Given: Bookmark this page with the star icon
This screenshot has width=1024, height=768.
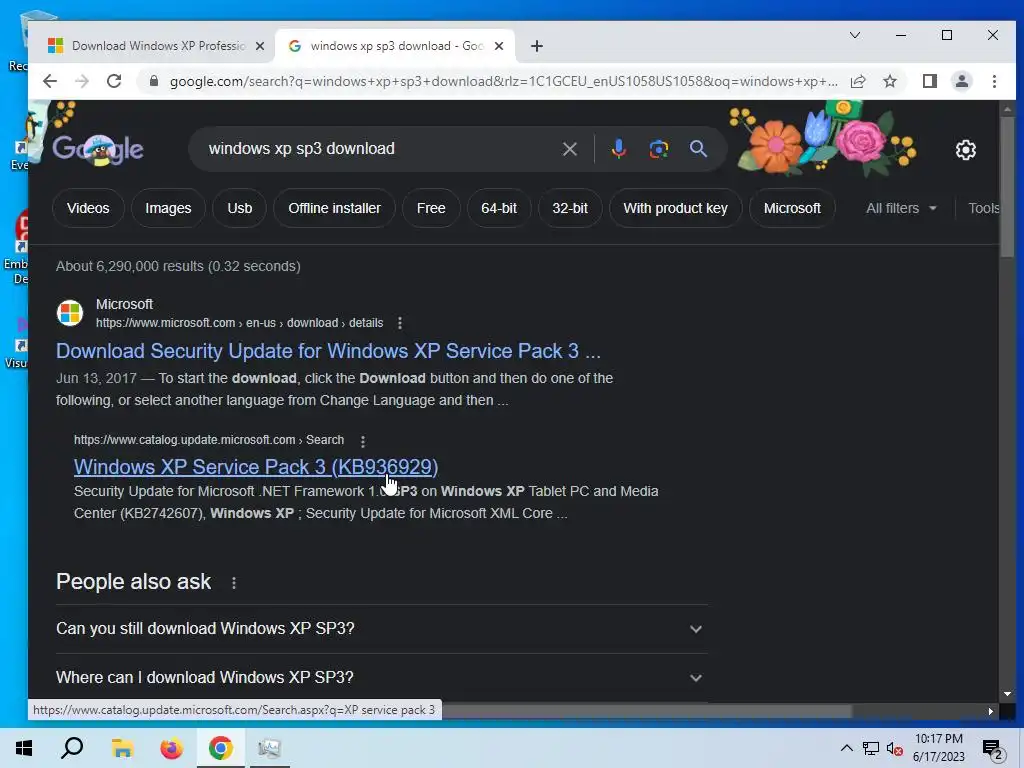Looking at the screenshot, I should pyautogui.click(x=889, y=81).
